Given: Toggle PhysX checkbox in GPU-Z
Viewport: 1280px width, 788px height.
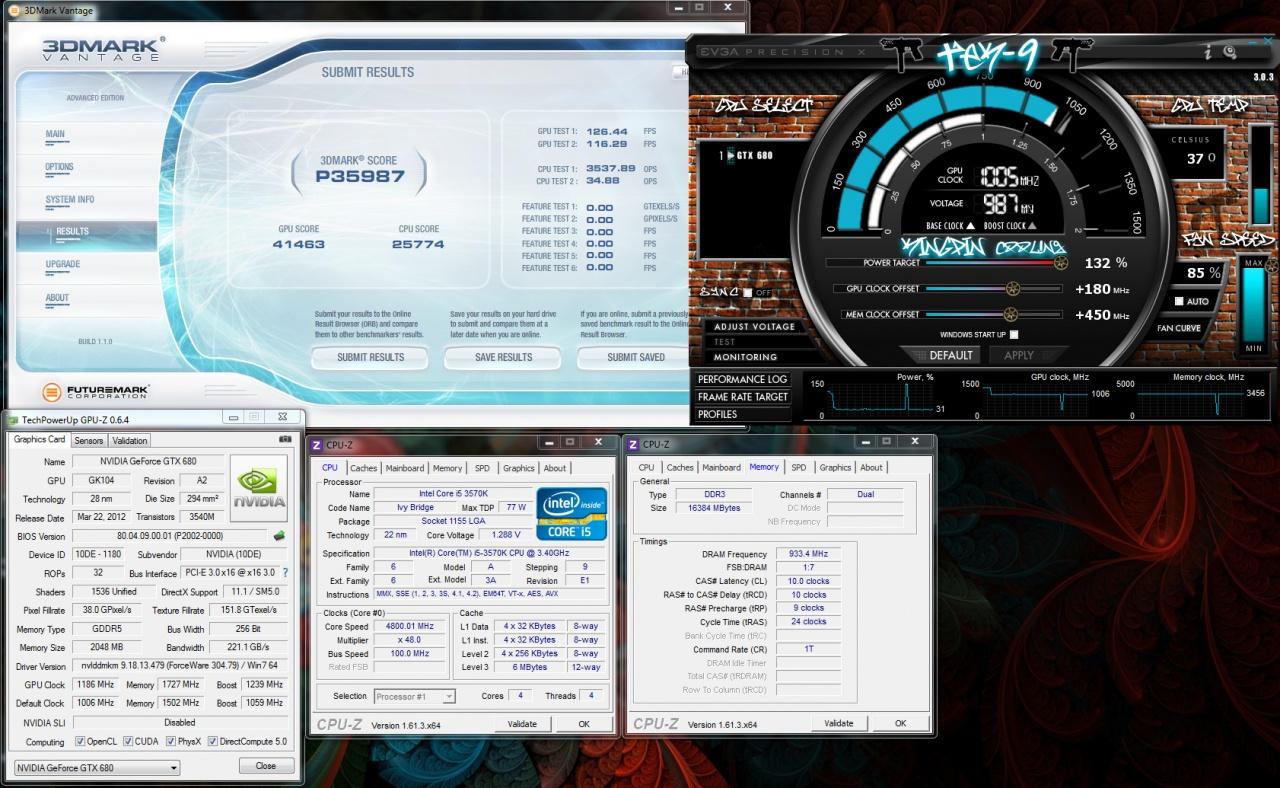Looking at the screenshot, I should [170, 742].
